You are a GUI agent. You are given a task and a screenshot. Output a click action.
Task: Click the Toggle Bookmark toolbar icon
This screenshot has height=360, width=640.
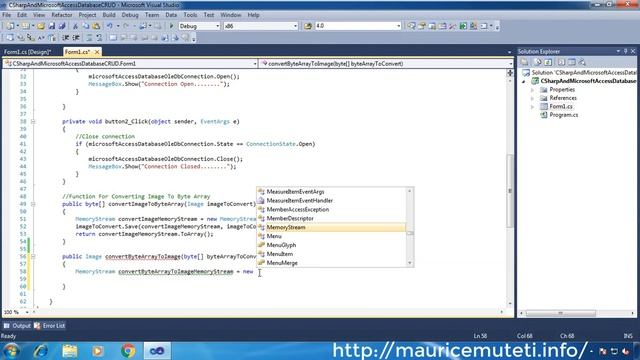113,38
